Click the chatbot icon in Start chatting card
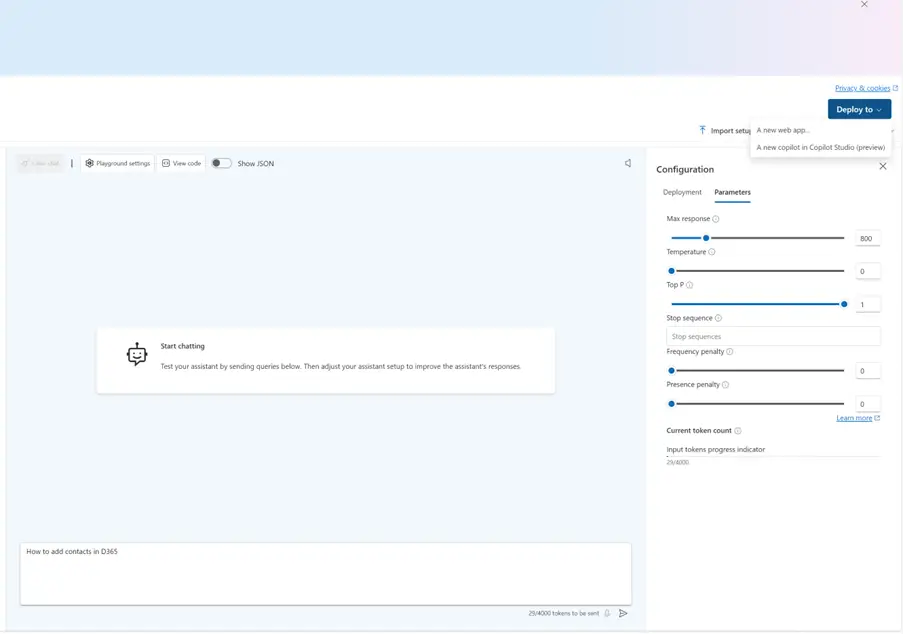 tap(136, 355)
